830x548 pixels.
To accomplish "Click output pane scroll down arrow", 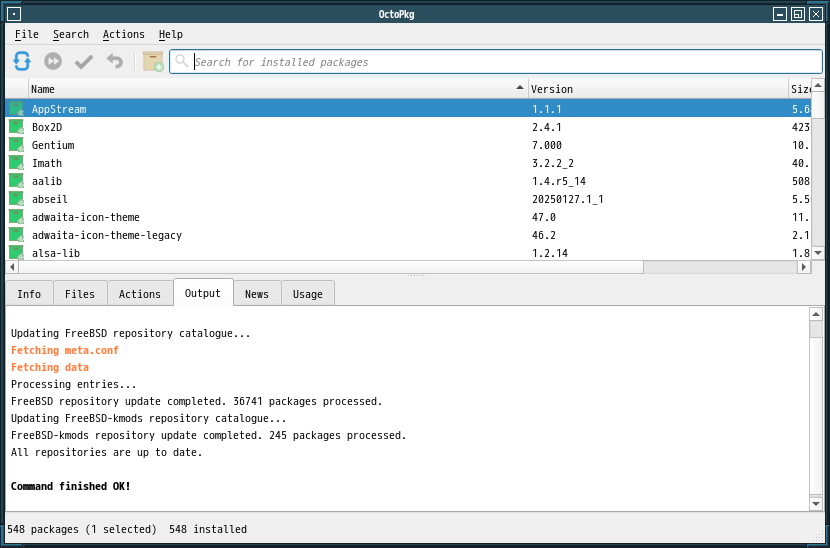I will 816,504.
